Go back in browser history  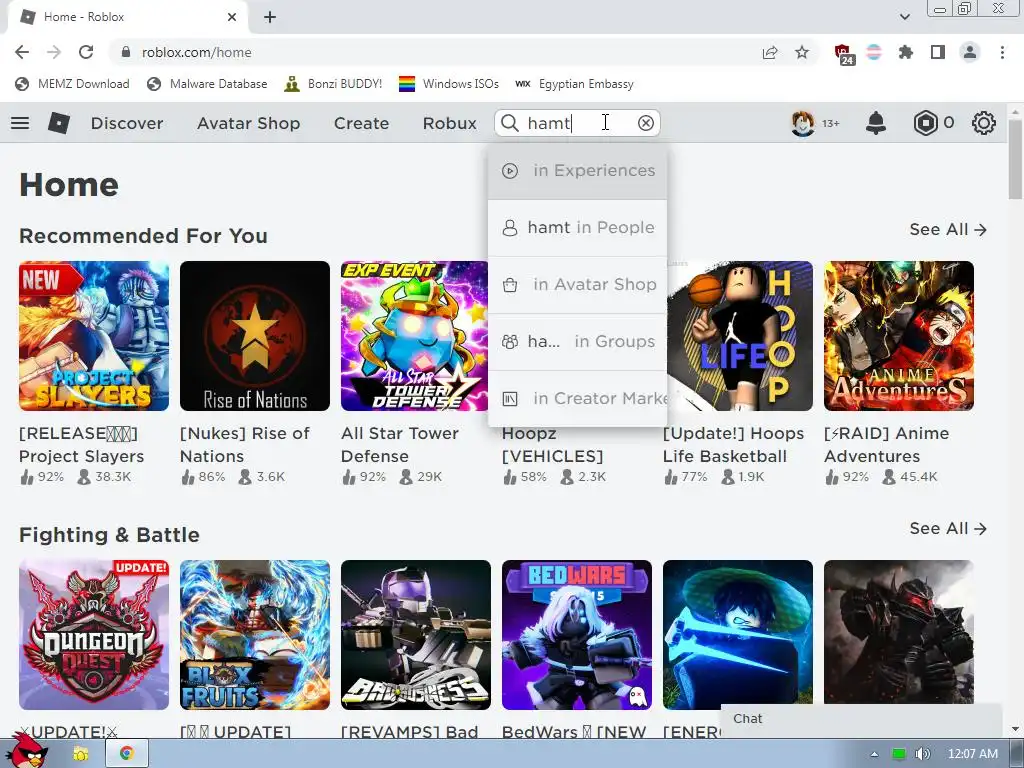(x=22, y=52)
